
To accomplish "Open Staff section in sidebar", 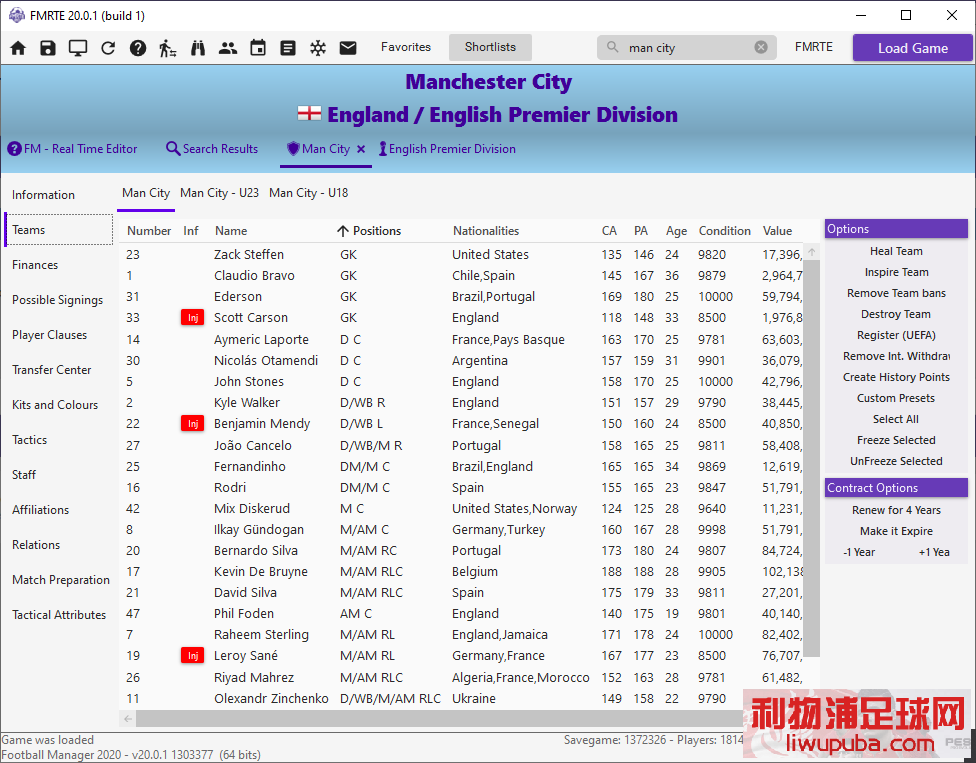I will coord(24,475).
